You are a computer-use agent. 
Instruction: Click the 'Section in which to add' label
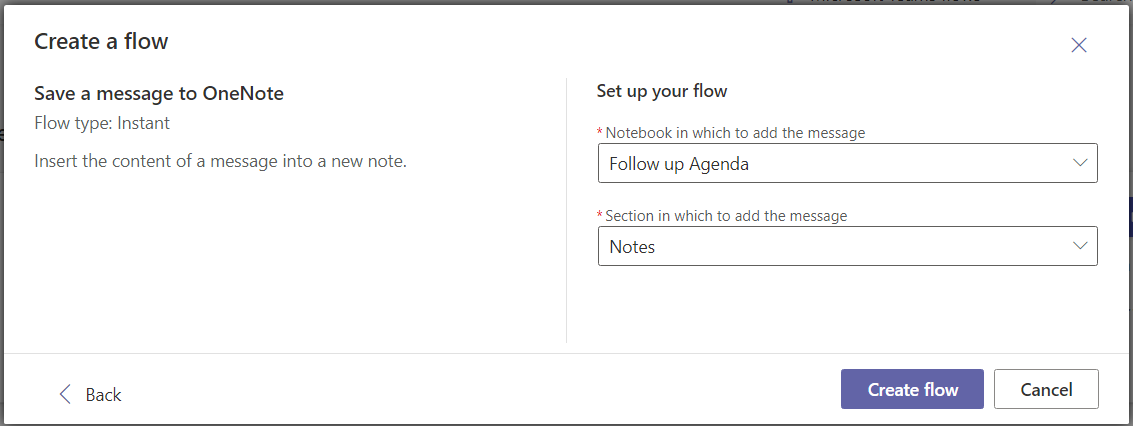point(726,215)
